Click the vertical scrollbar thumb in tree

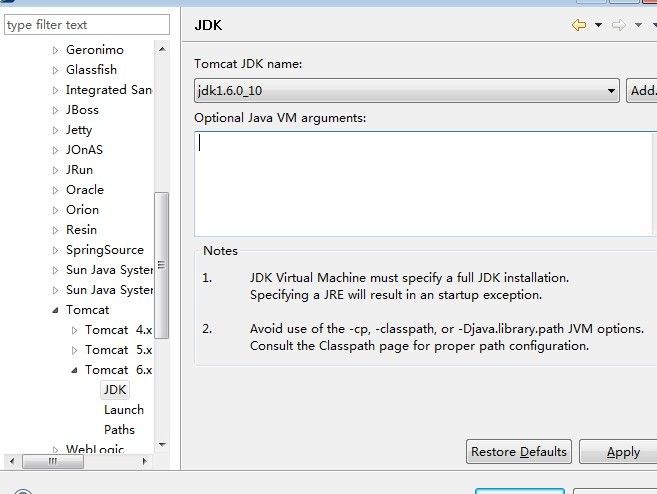[x=161, y=265]
